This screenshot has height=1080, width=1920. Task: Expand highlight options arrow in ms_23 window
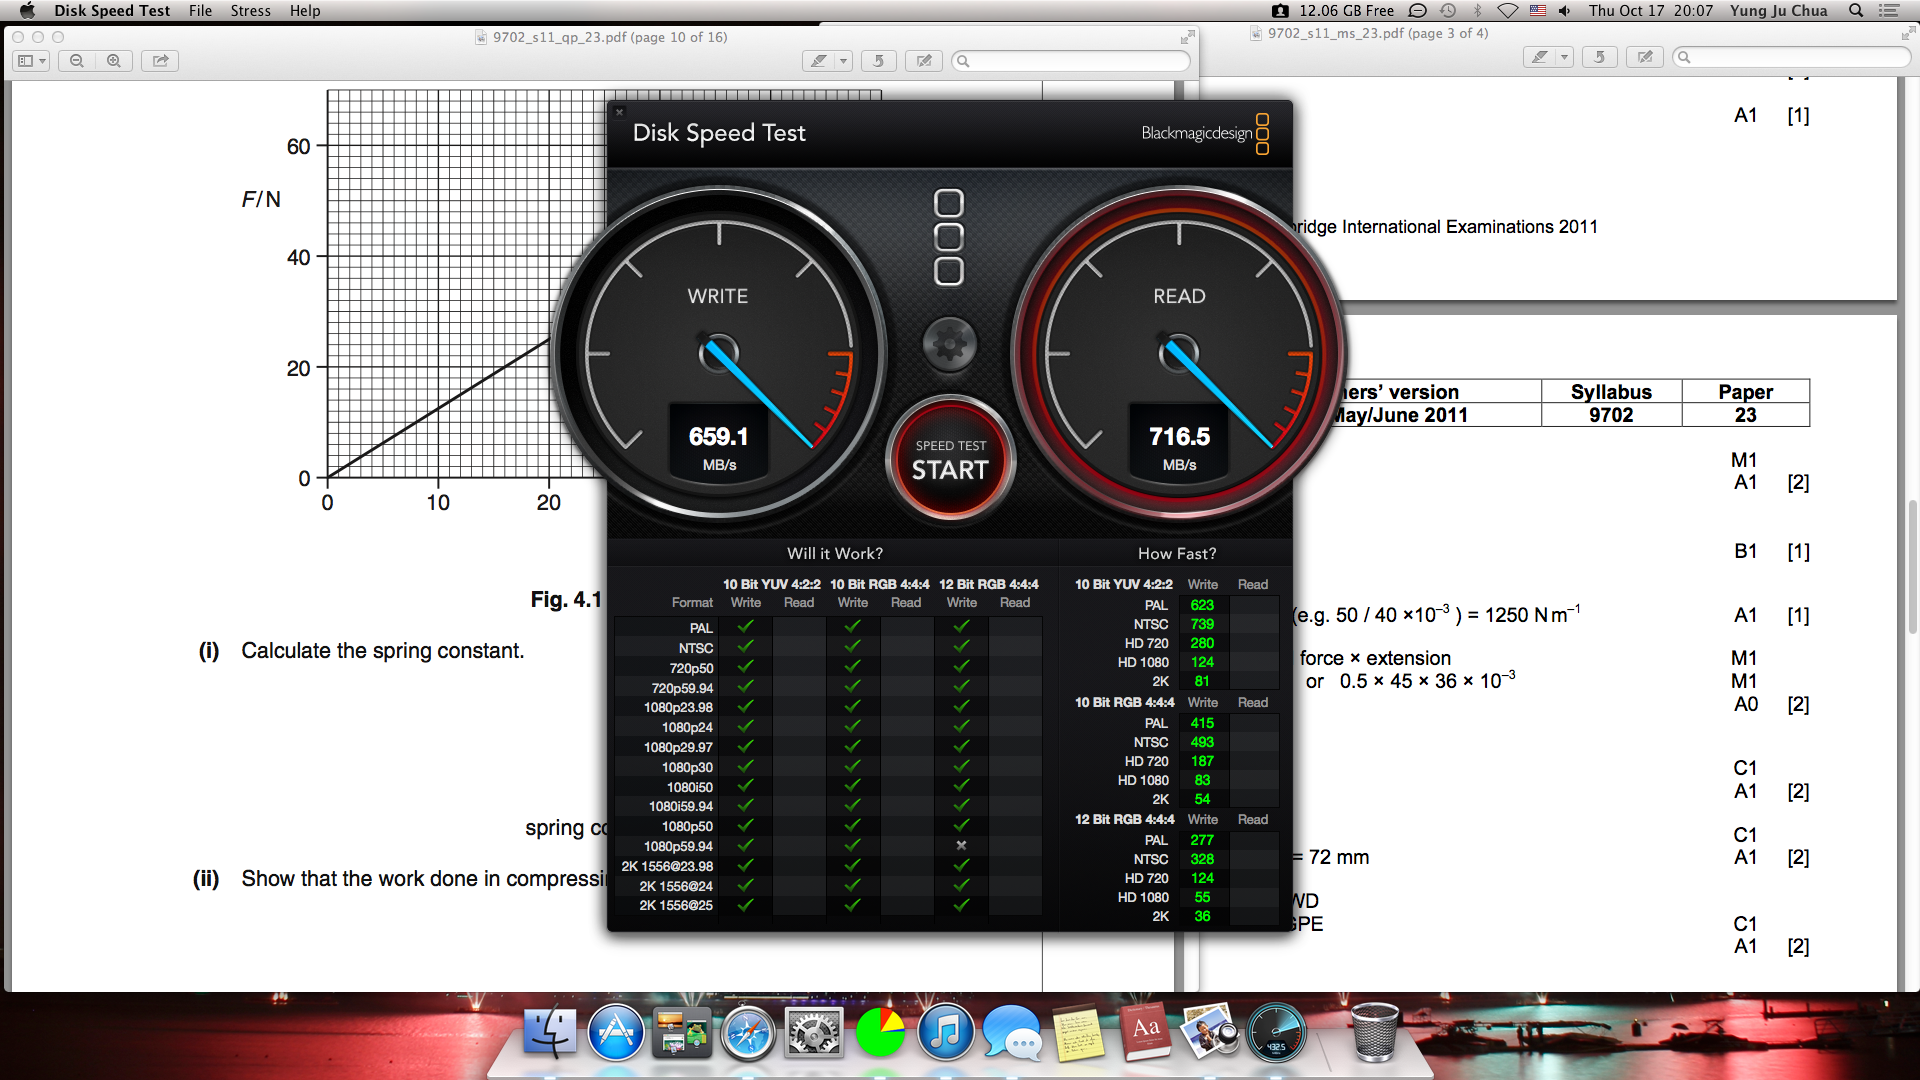tap(1564, 57)
